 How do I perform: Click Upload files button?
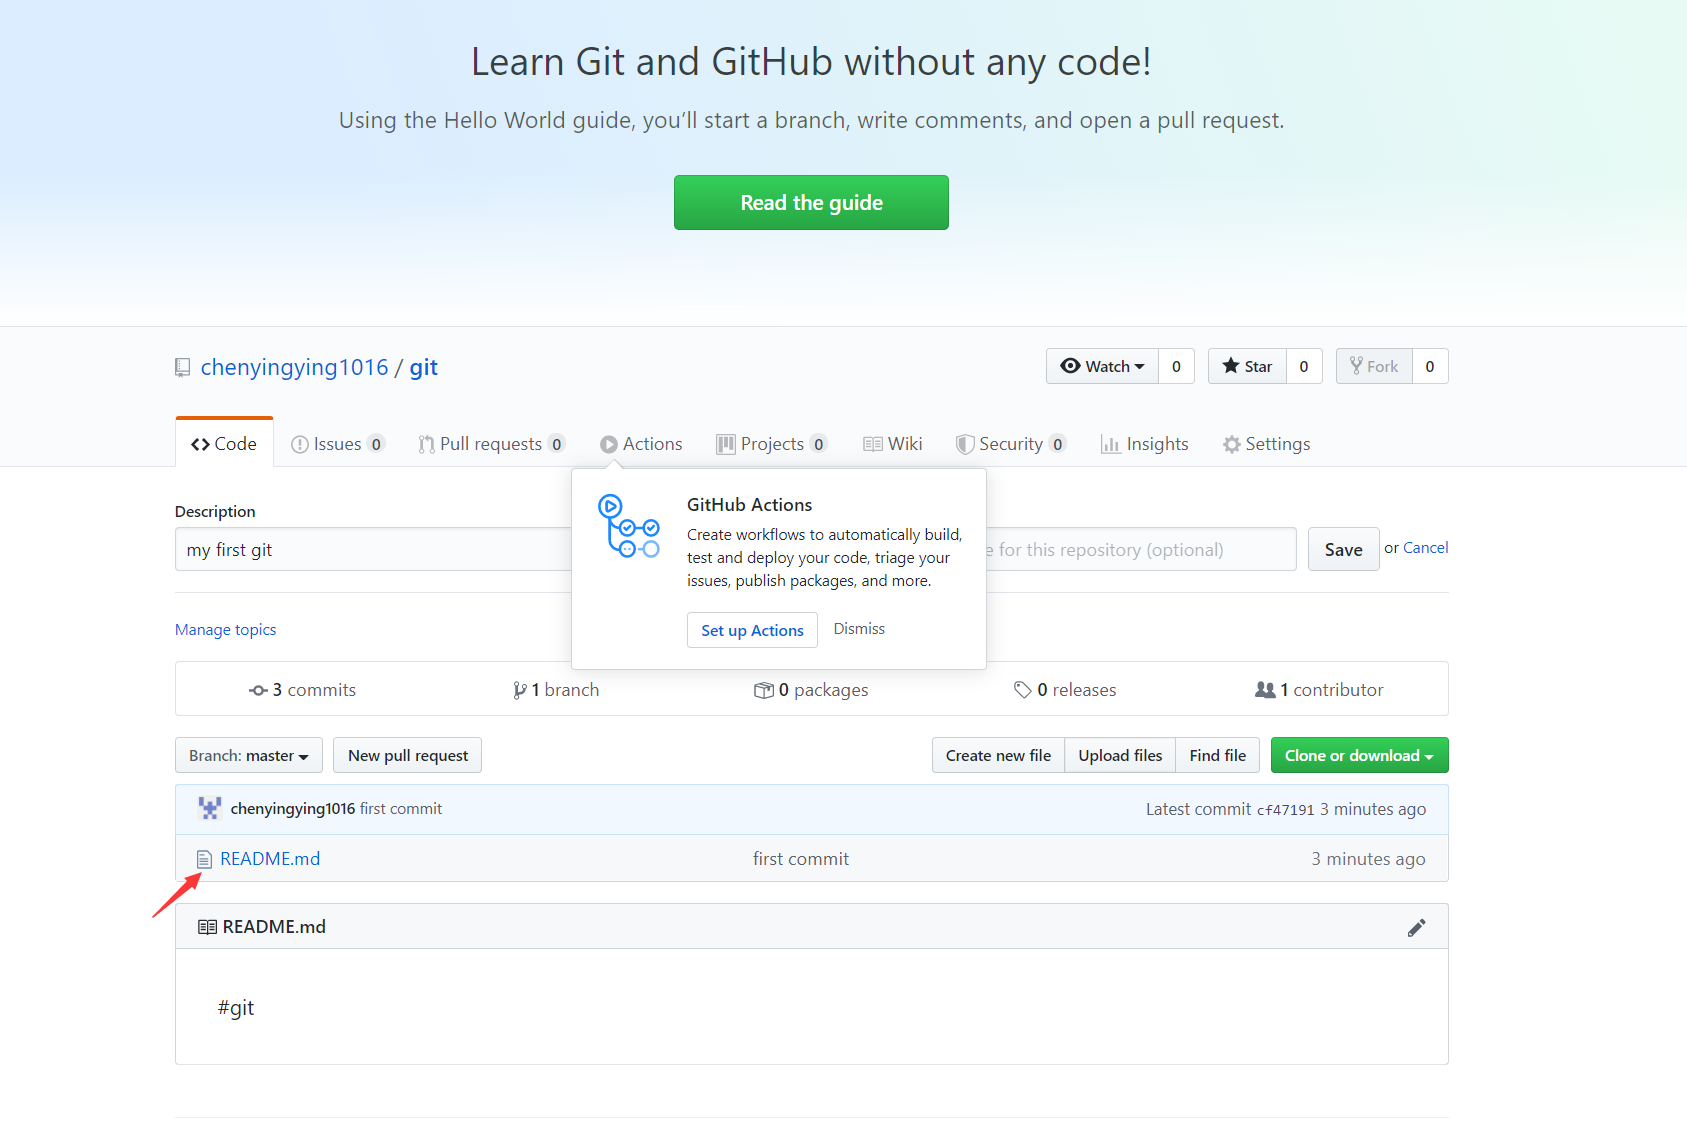point(1120,756)
